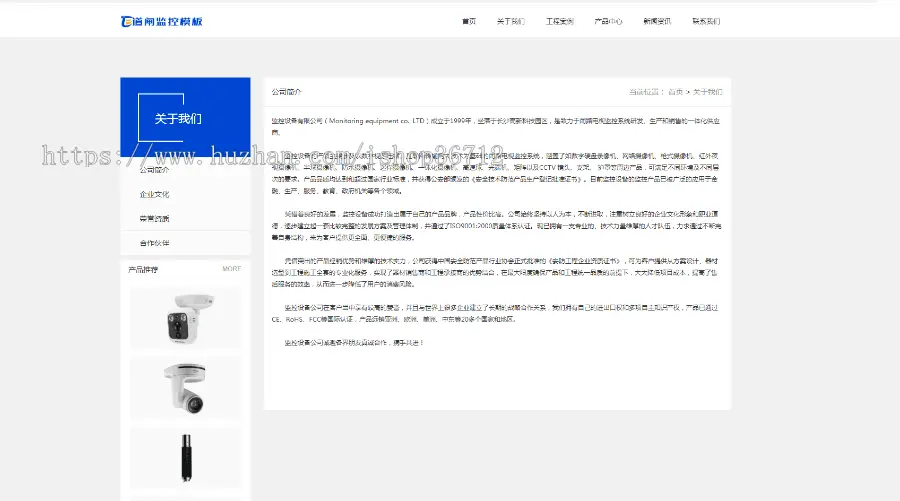The width and height of the screenshot is (900, 501).
Task: Open 产品中心 navigation item
Action: click(608, 22)
